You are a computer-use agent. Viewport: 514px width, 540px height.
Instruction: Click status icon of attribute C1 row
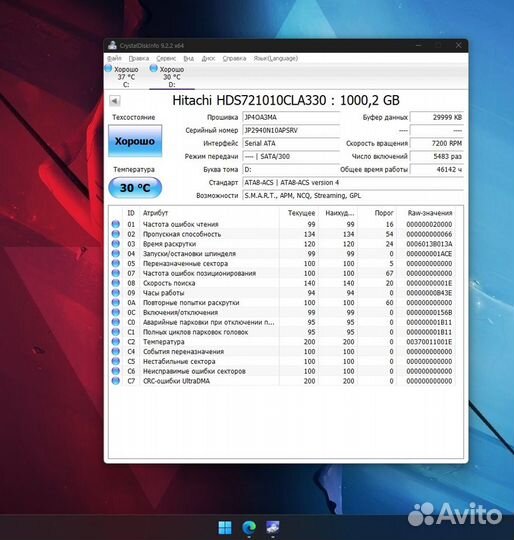(x=116, y=332)
